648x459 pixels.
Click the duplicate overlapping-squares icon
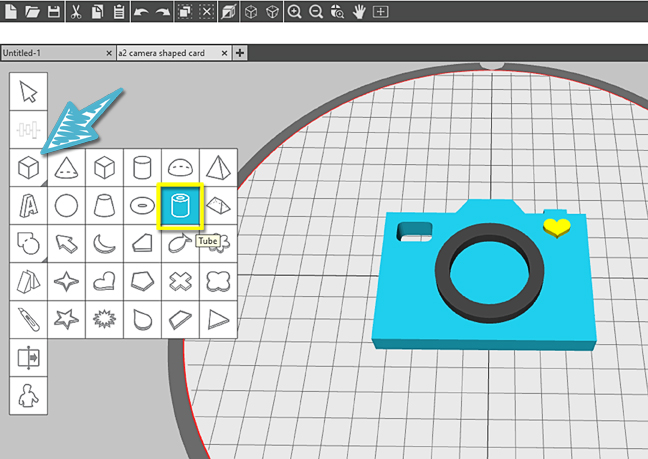184,12
